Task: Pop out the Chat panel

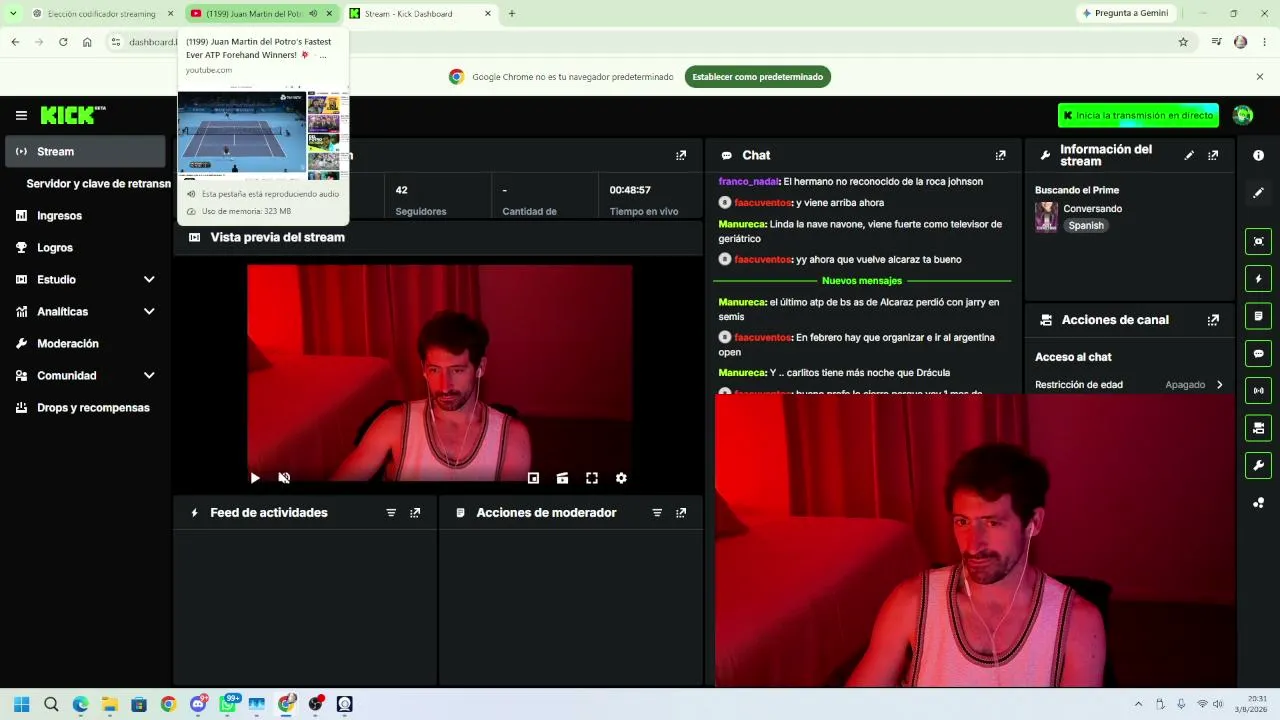Action: [1000, 155]
